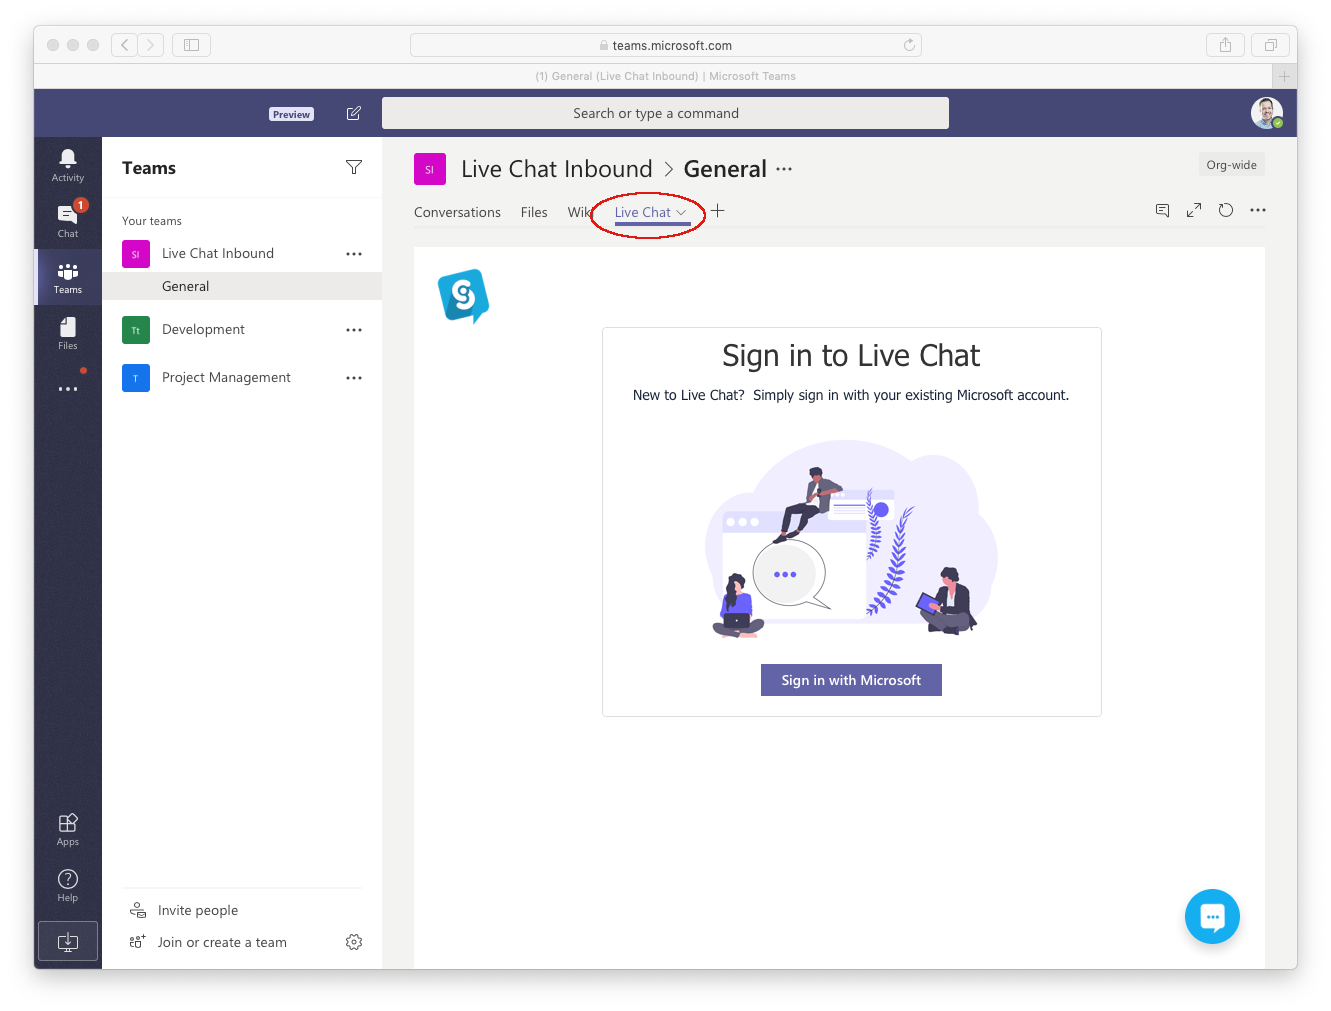This screenshot has width=1331, height=1011.
Task: Select the Development team
Action: click(203, 330)
